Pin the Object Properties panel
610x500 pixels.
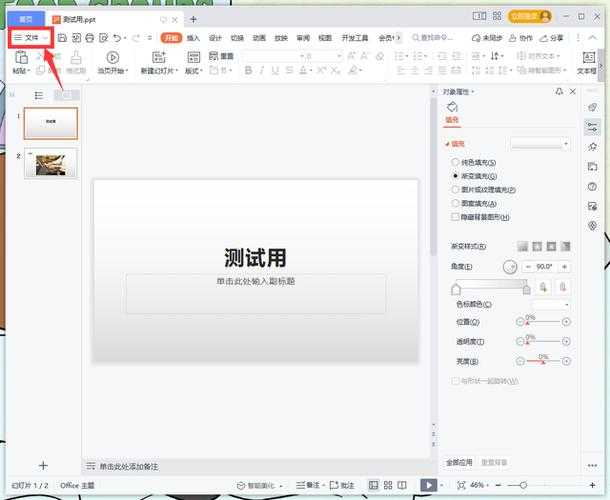pos(559,91)
